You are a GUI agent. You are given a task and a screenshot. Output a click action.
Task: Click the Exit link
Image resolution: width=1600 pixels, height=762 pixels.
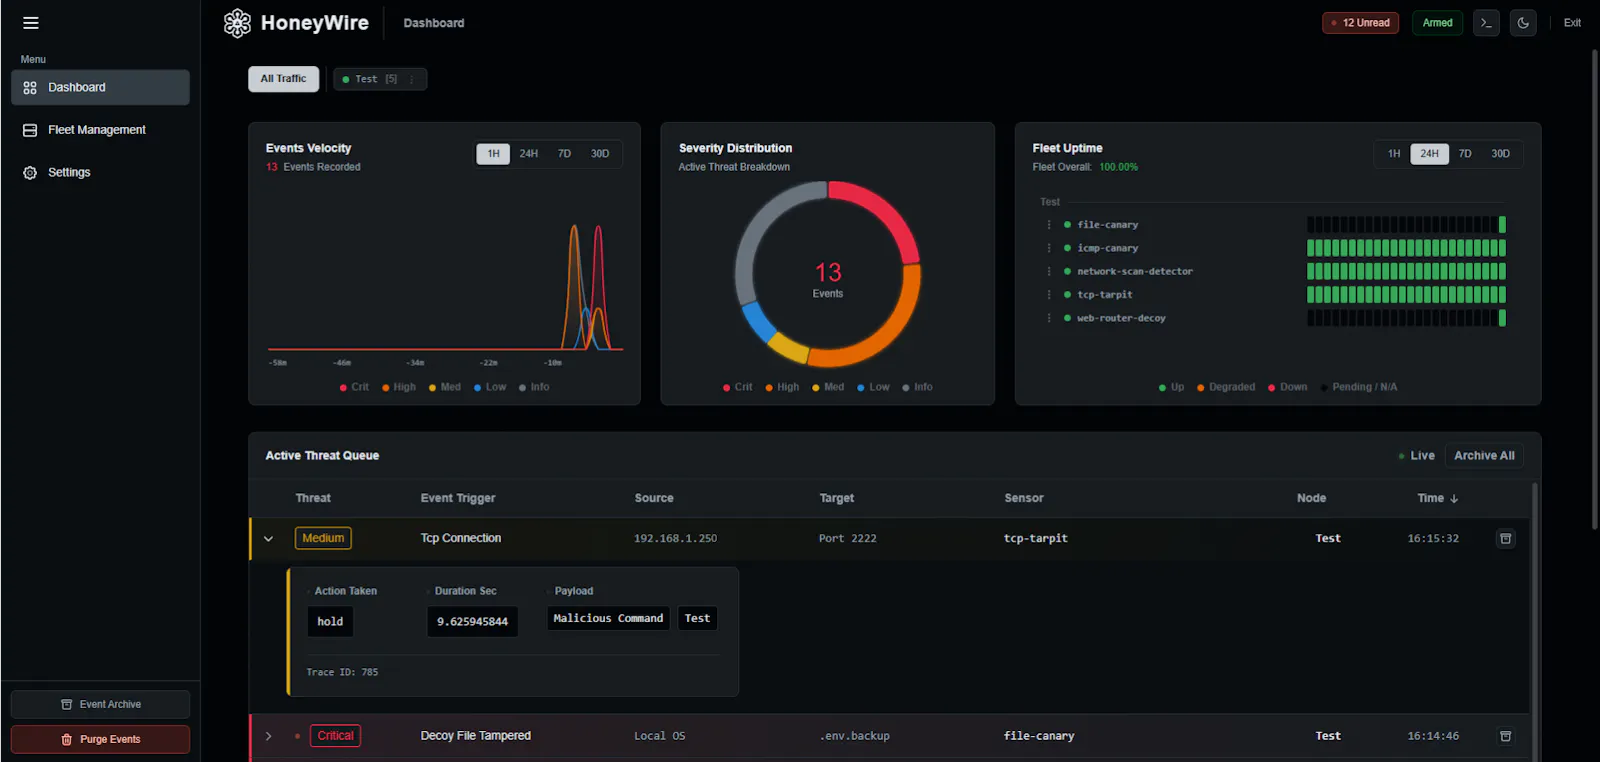pos(1572,23)
